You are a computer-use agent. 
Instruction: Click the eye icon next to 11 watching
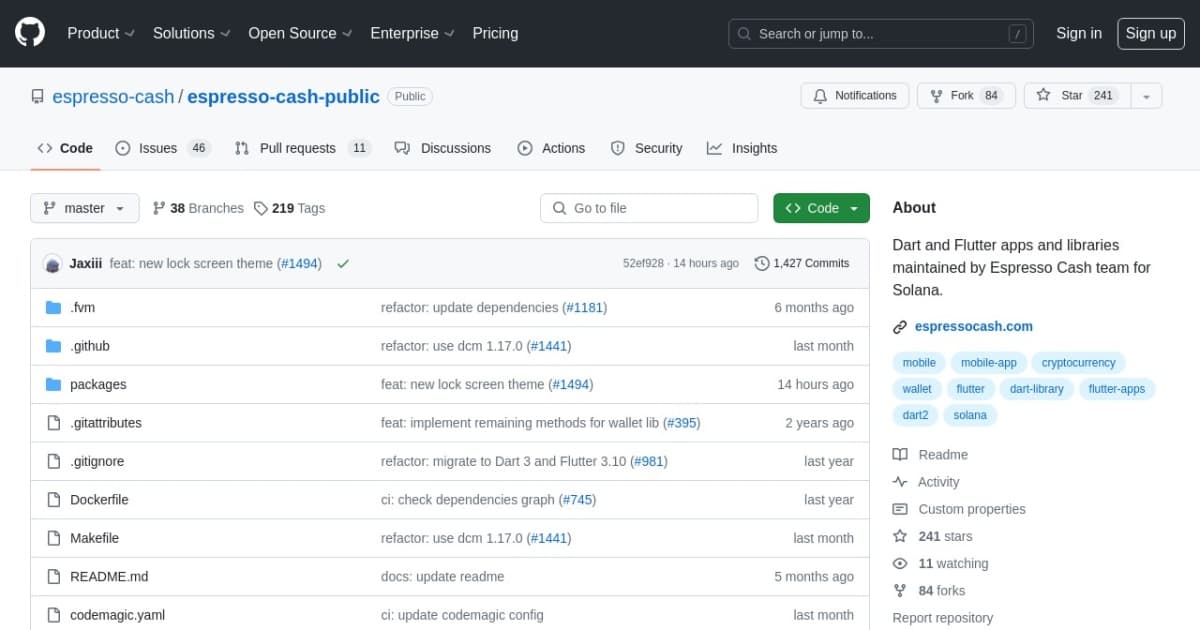900,563
